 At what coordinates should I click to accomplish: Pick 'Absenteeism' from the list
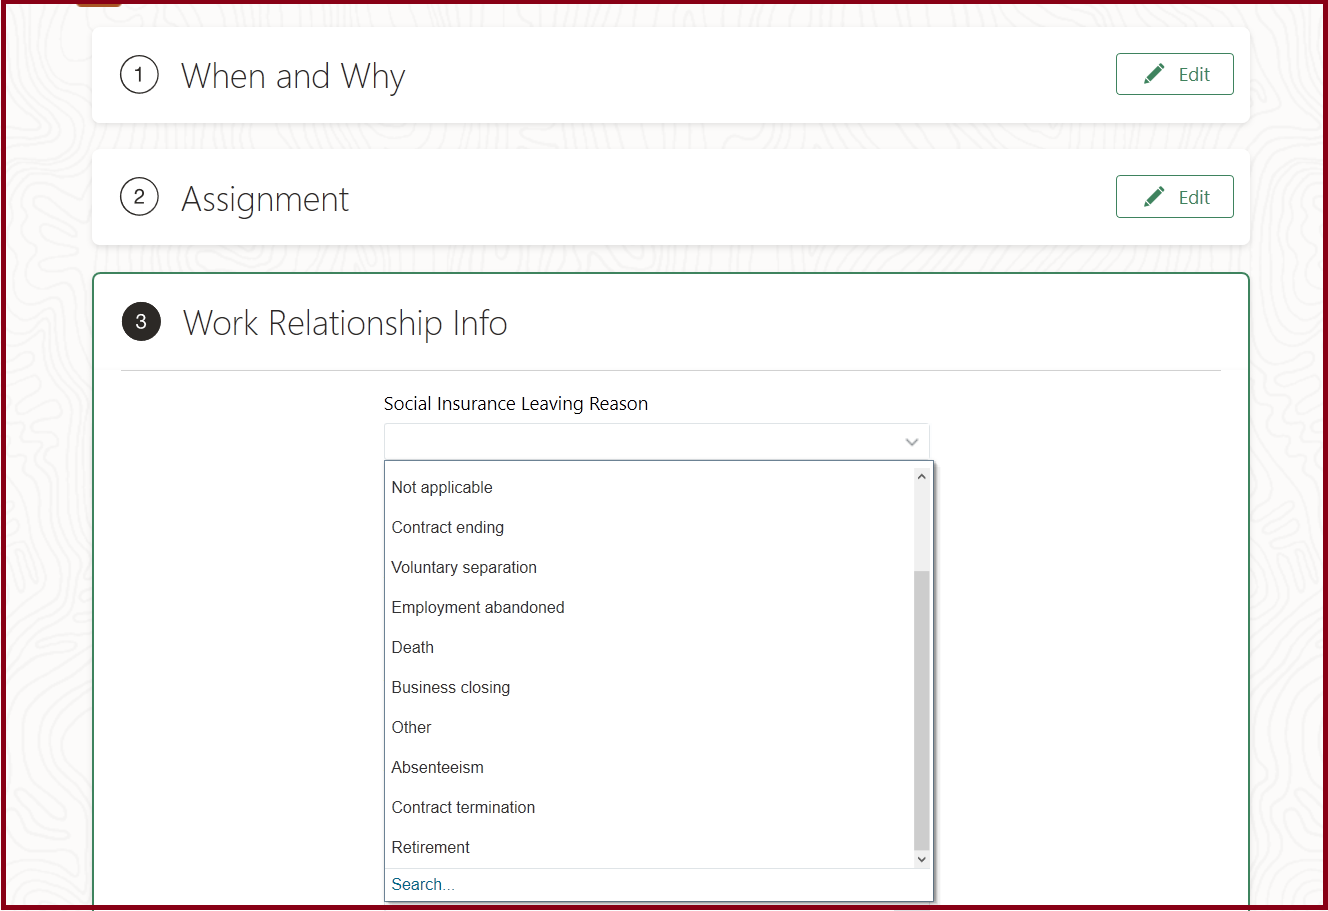pyautogui.click(x=438, y=768)
